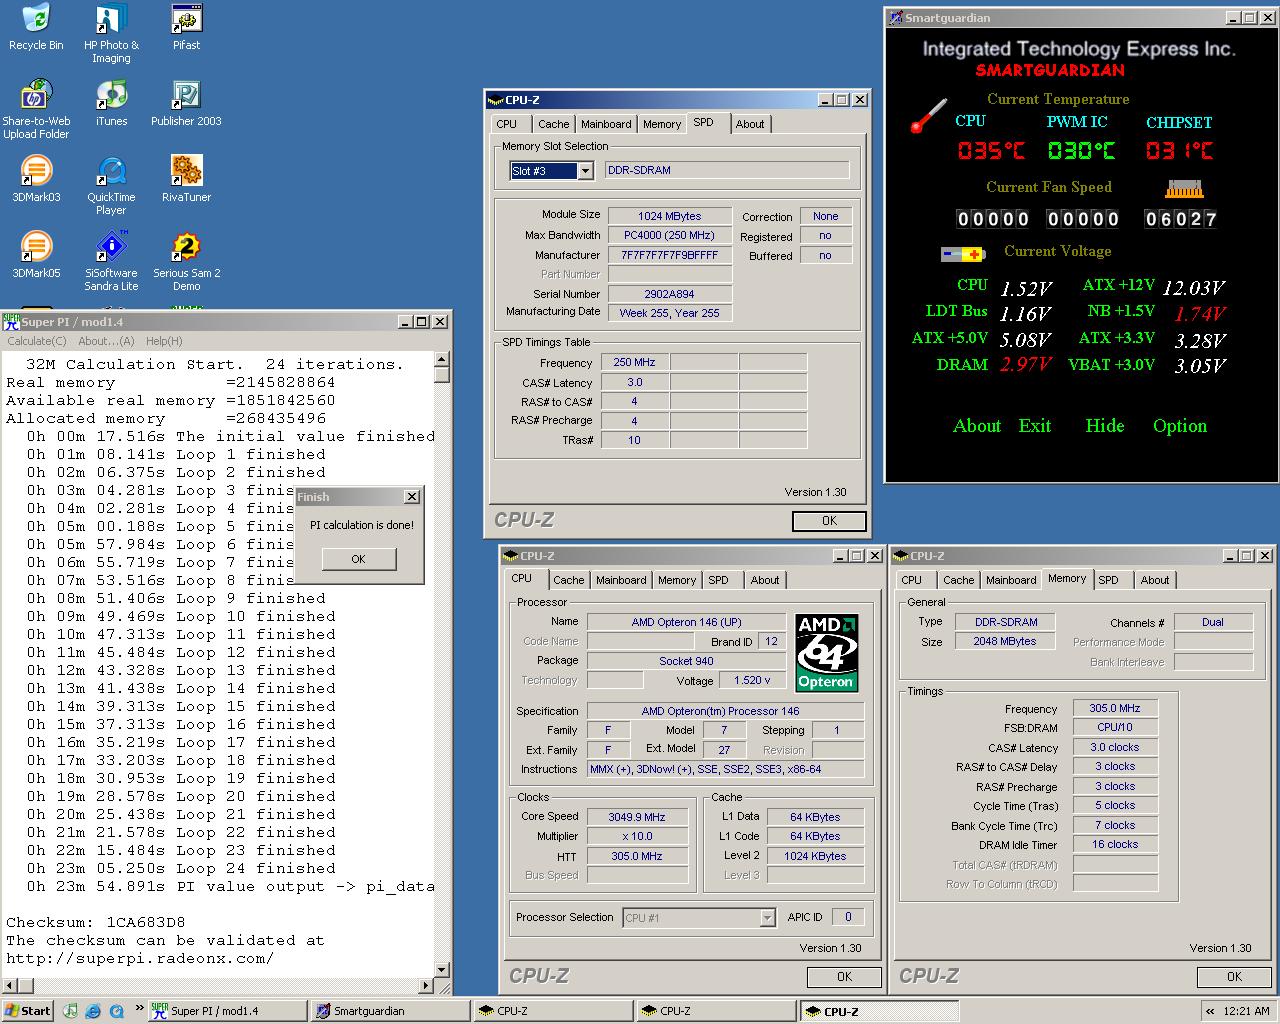Open the Calculate(C) menu in Super PI
Screen dimensions: 1280x1024
(37, 341)
